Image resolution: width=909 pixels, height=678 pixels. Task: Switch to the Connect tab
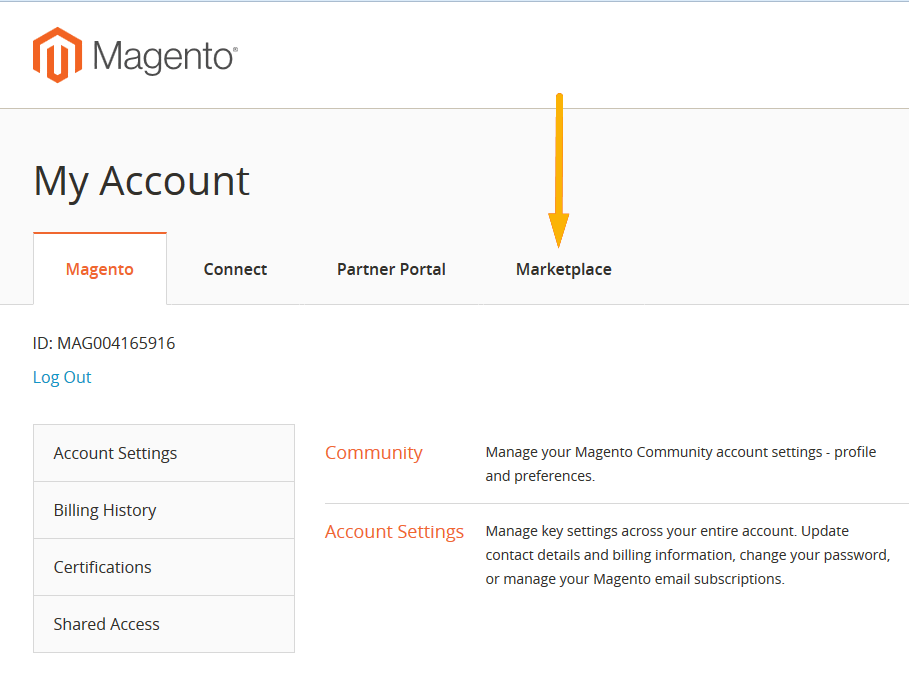point(235,269)
